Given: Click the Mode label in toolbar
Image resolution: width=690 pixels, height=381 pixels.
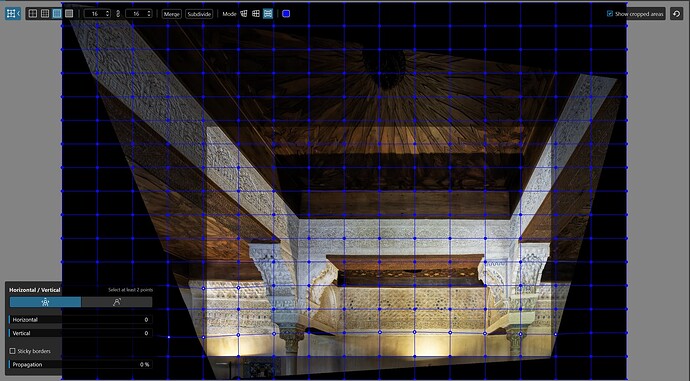Looking at the screenshot, I should click(229, 14).
